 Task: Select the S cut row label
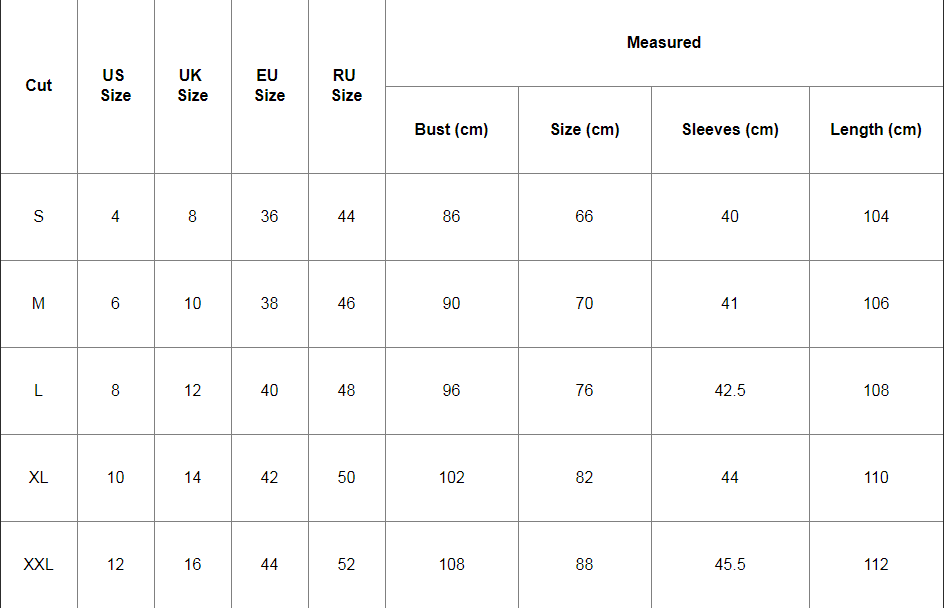(x=39, y=217)
